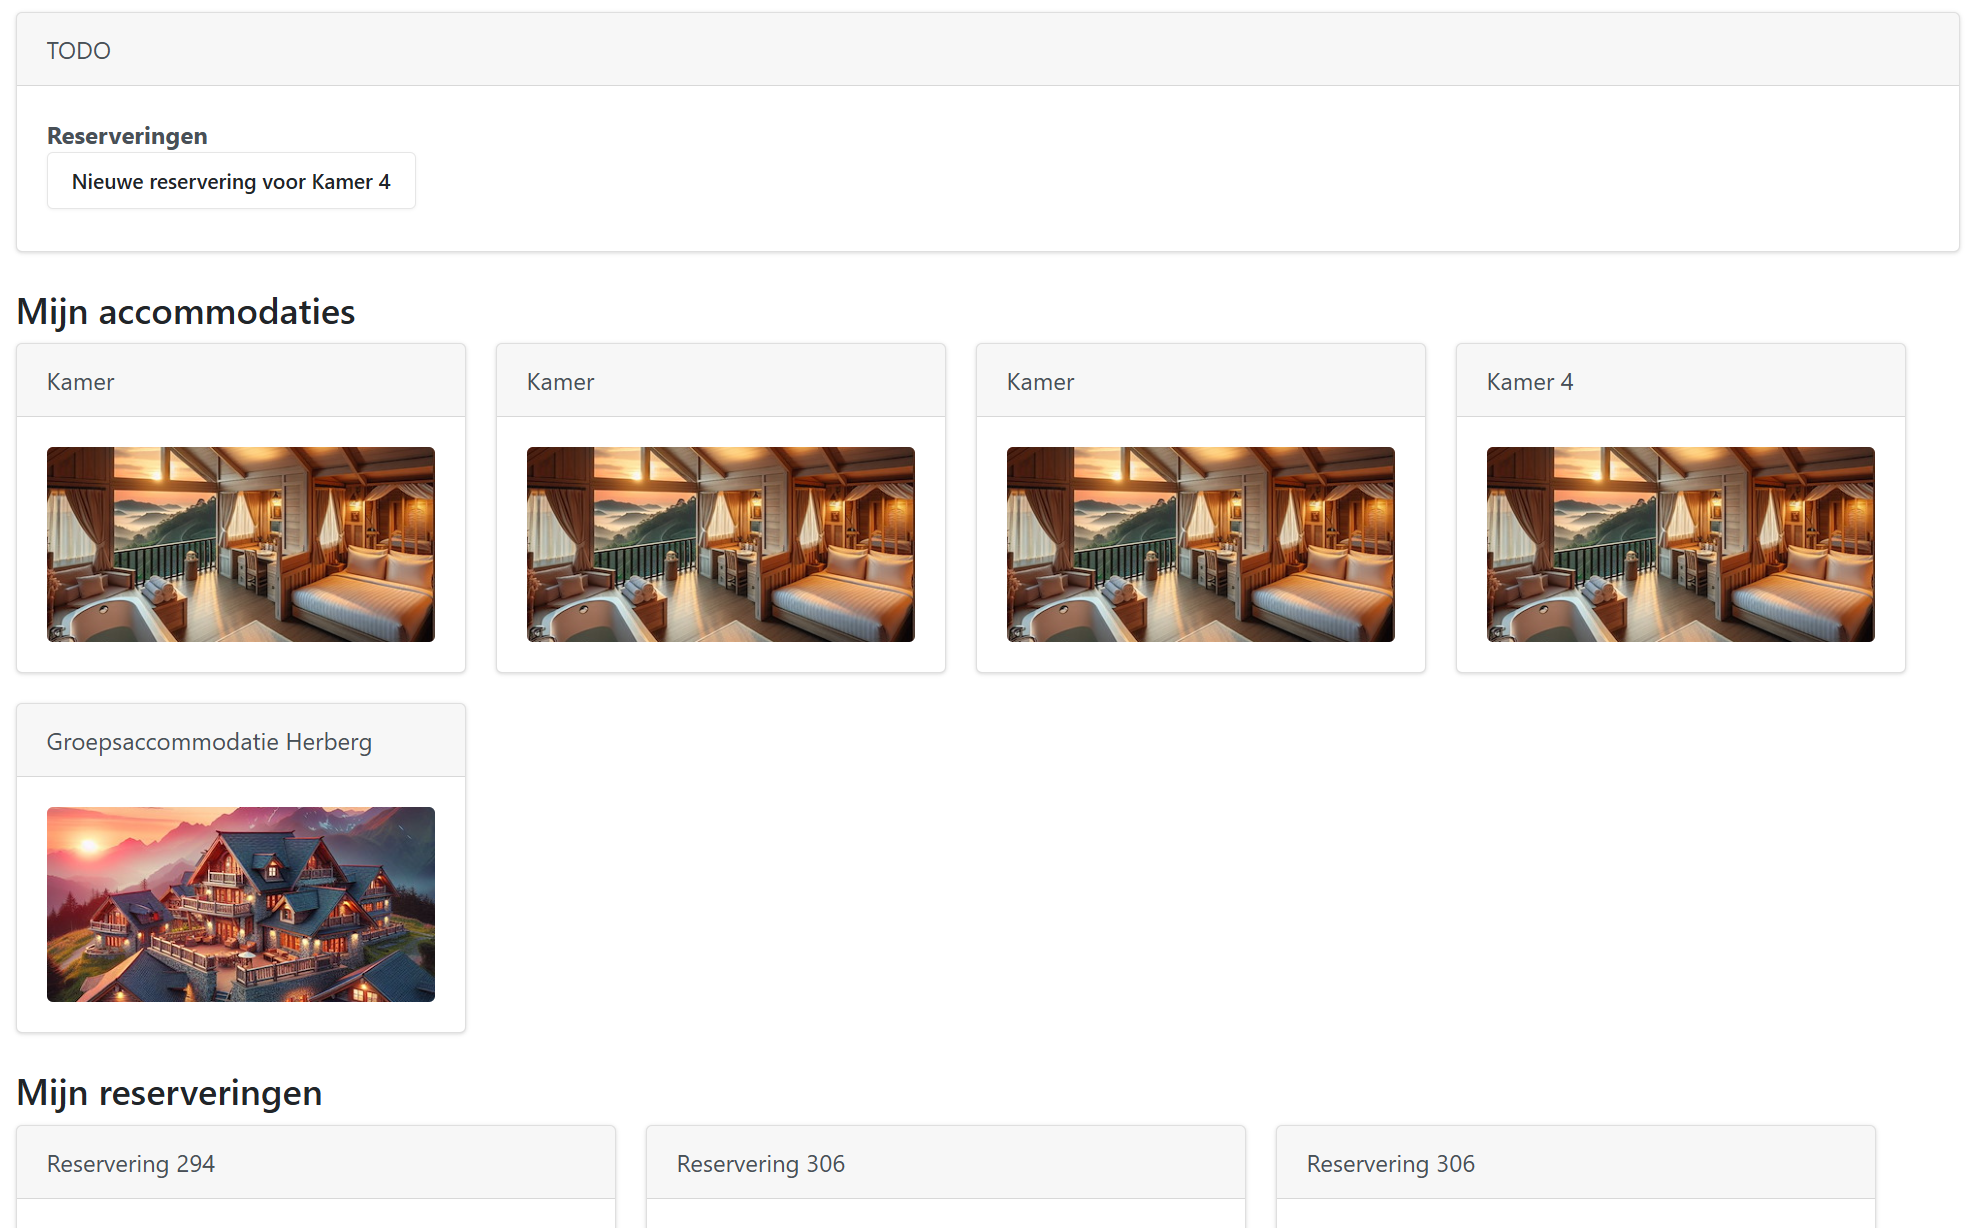Click the leftmost Kamer room photo
The height and width of the screenshot is (1228, 1972).
241,544
